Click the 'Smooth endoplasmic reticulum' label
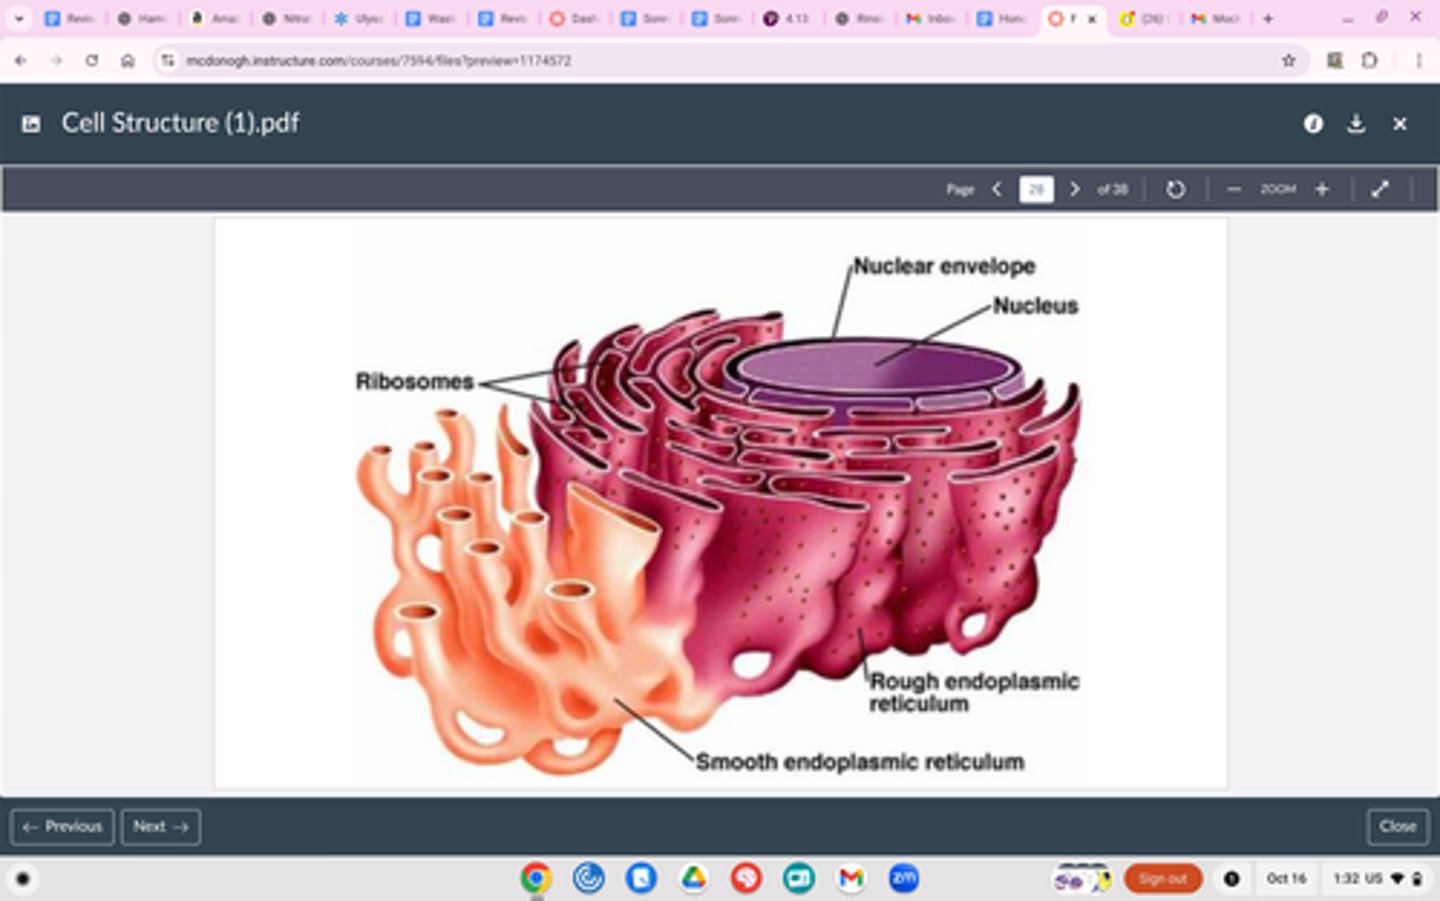 click(x=860, y=762)
